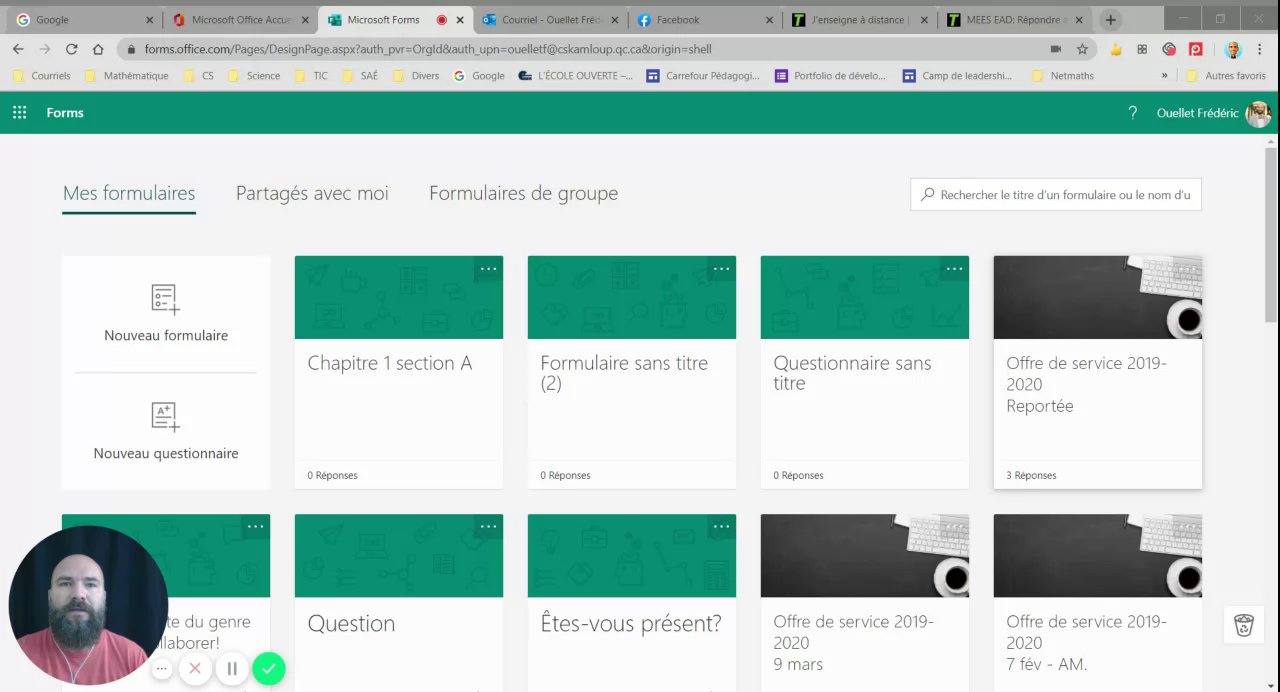Screen dimensions: 1280x692
Task: Open the Formulaire sans titre (2) card
Action: (x=632, y=372)
